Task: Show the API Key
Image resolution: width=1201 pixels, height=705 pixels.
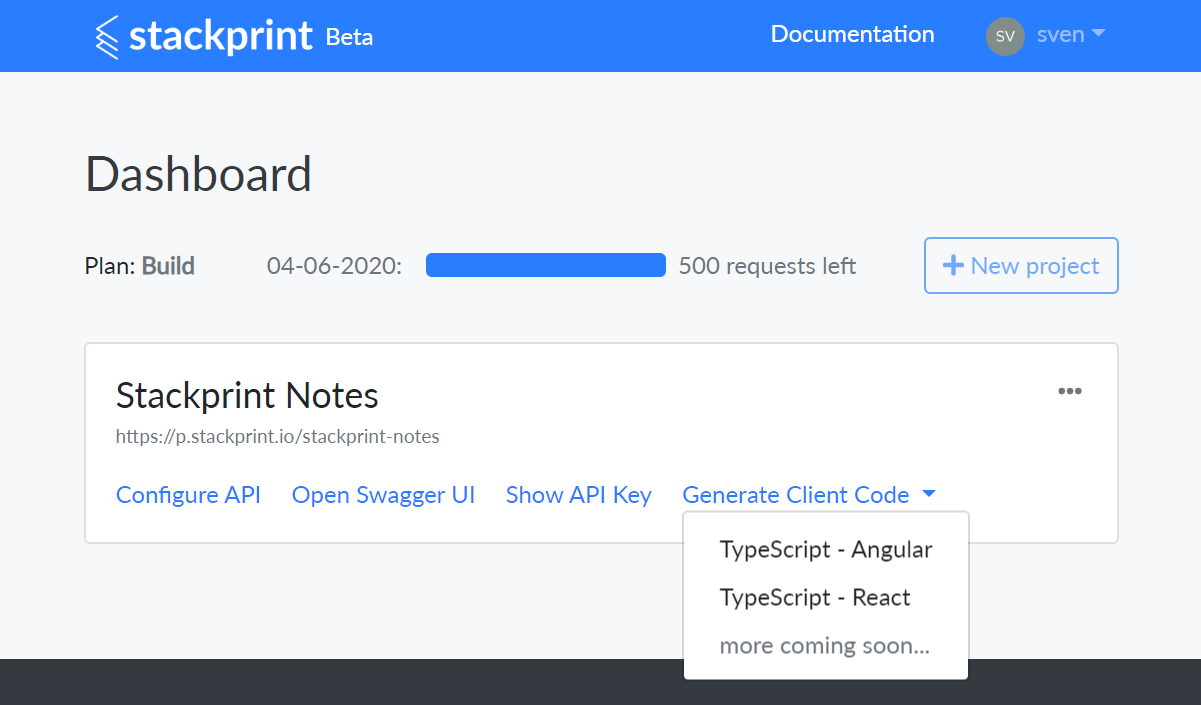Action: tap(578, 495)
